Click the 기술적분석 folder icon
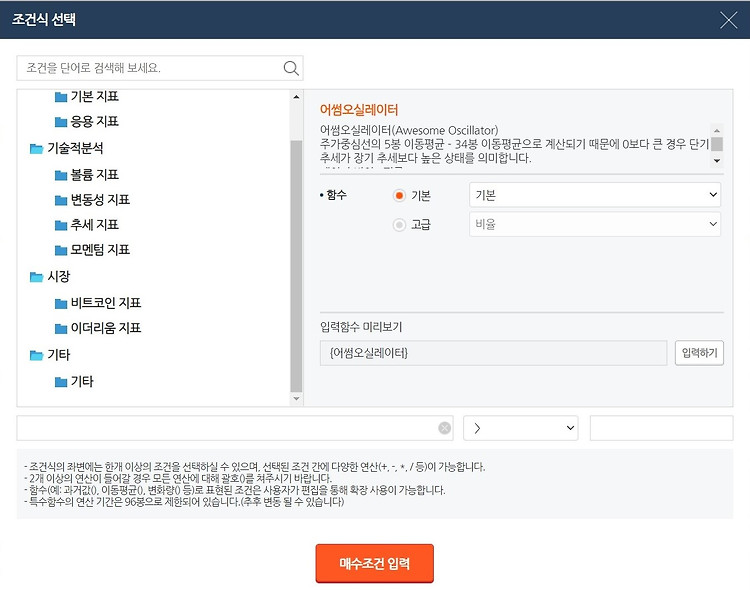The image size is (750, 590). pos(36,148)
